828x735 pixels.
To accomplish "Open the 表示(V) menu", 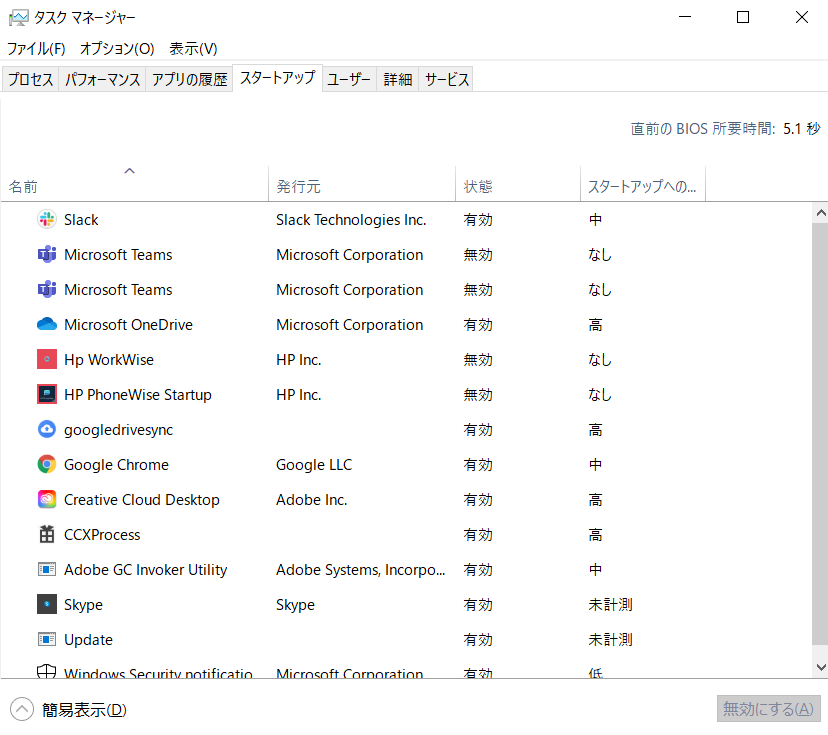I will (x=193, y=49).
